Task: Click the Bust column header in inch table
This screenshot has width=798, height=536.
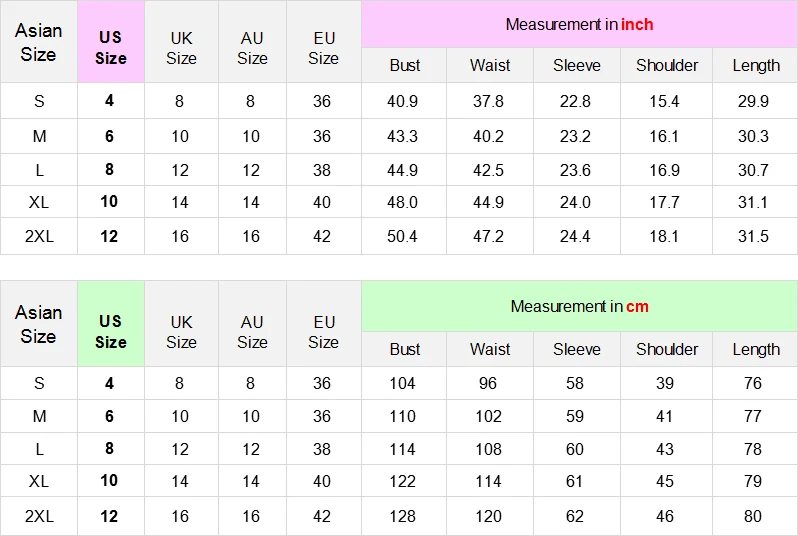Action: click(x=404, y=65)
